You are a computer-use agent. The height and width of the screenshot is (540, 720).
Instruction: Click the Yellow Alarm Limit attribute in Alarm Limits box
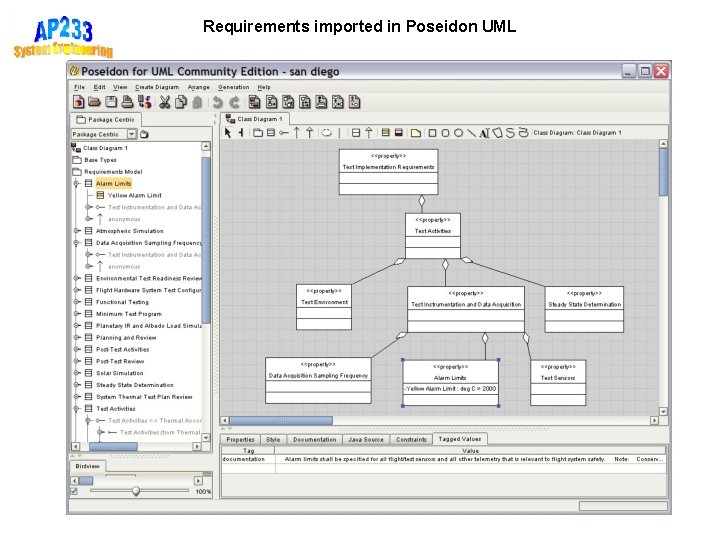(x=450, y=389)
